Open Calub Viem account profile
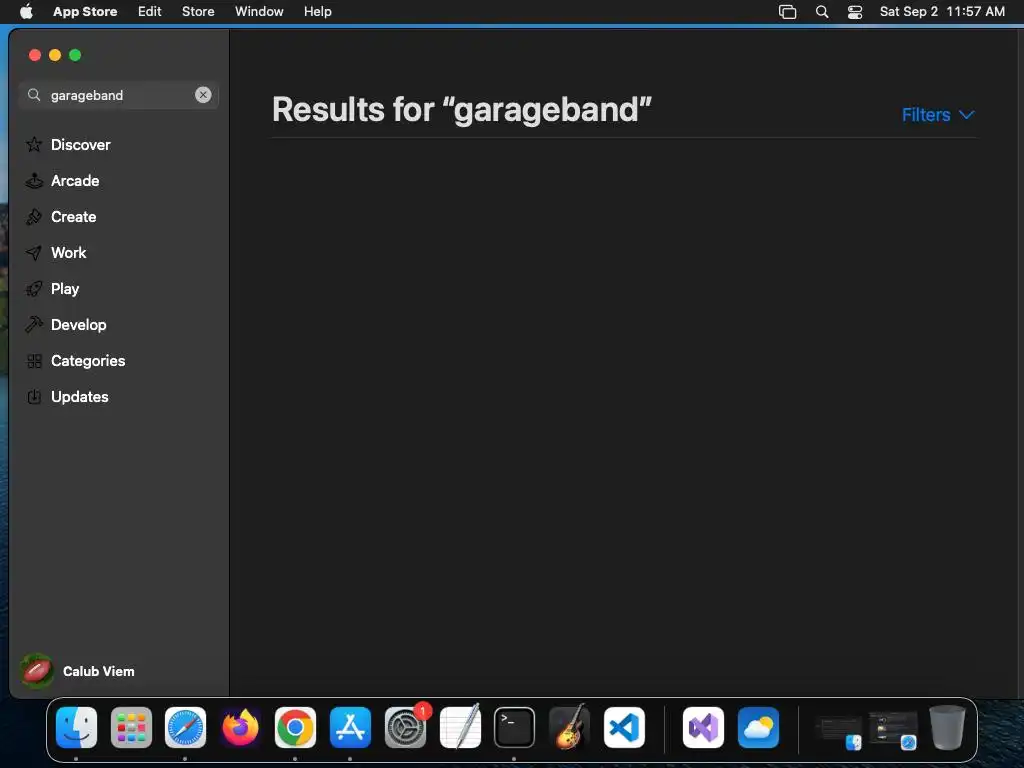This screenshot has width=1024, height=768. tap(77, 671)
